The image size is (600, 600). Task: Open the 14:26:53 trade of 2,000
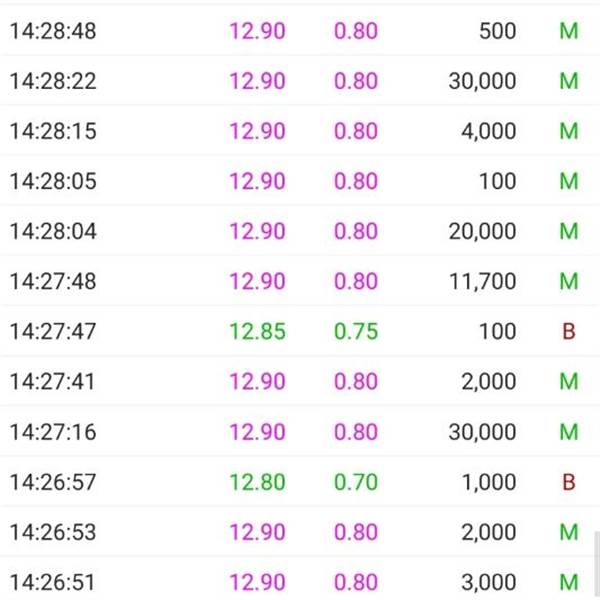pyautogui.click(x=300, y=532)
